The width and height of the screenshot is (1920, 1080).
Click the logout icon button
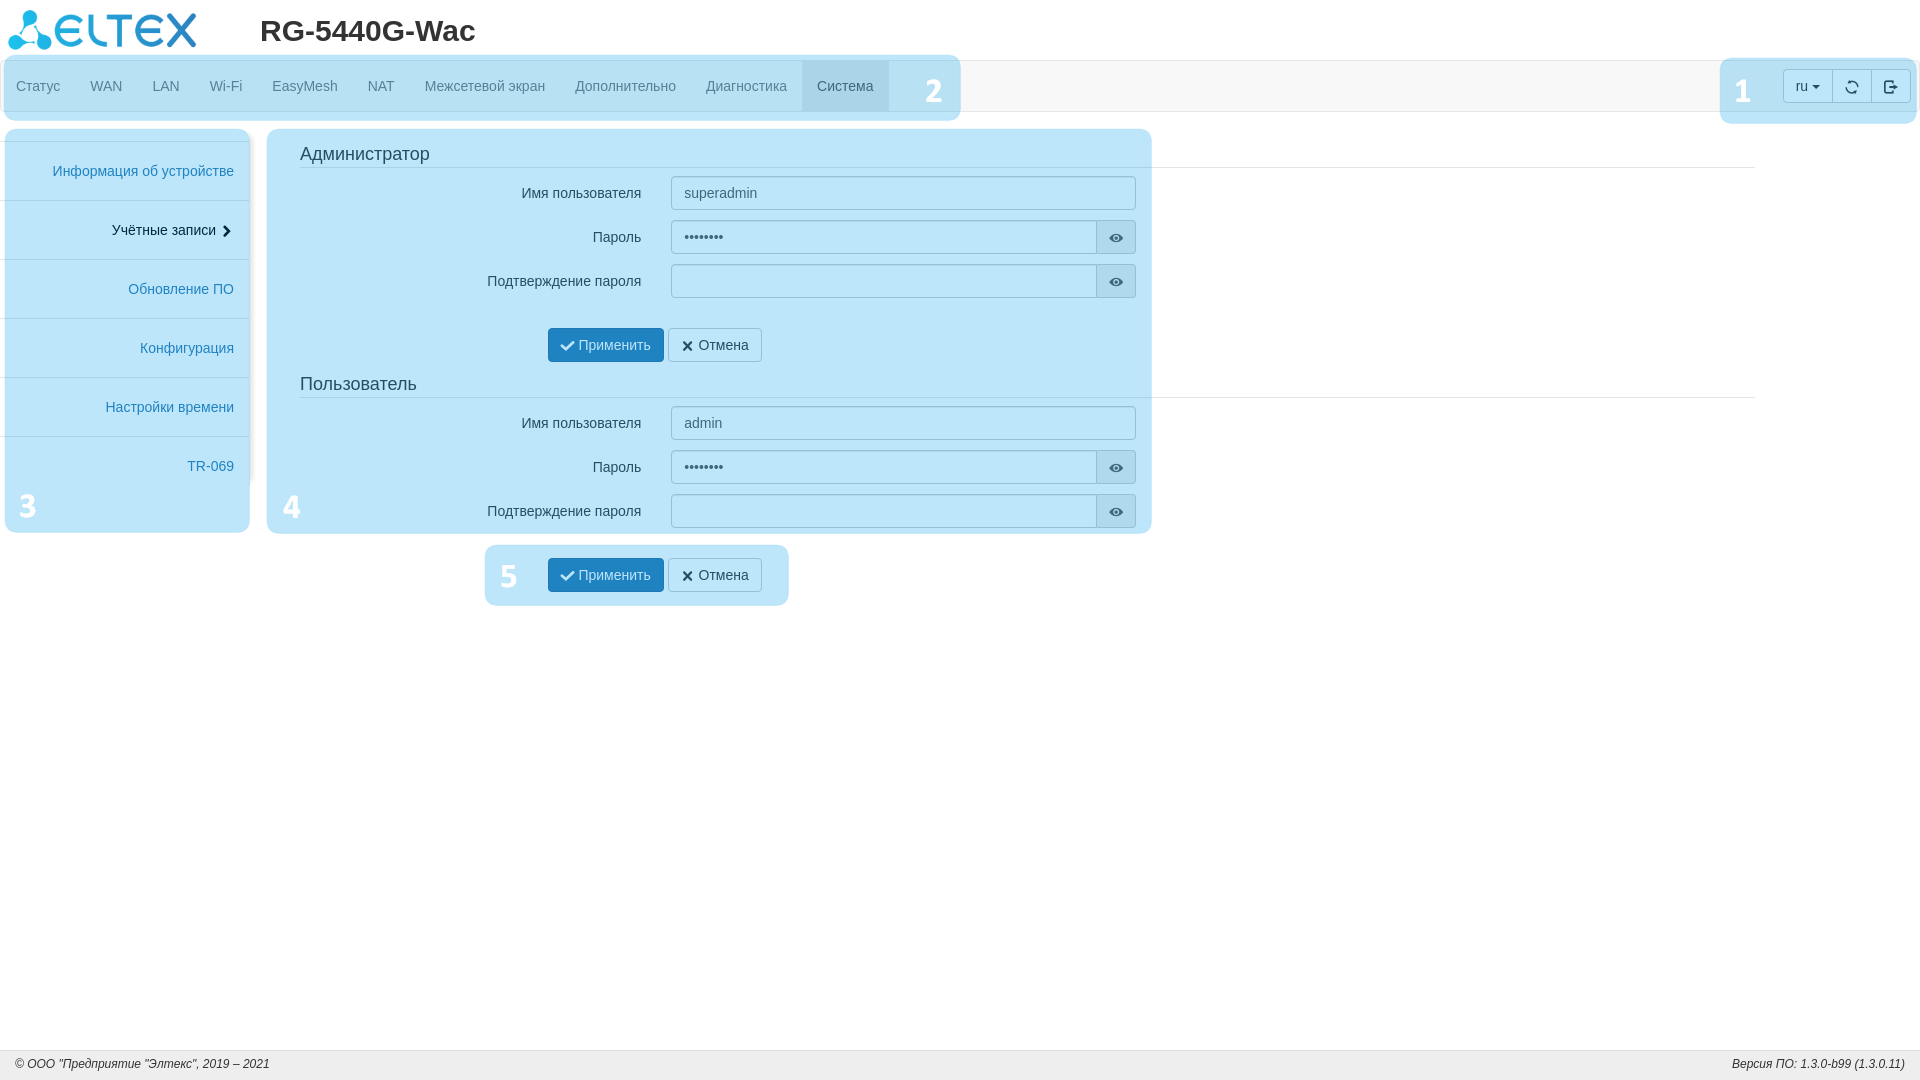pyautogui.click(x=1890, y=87)
